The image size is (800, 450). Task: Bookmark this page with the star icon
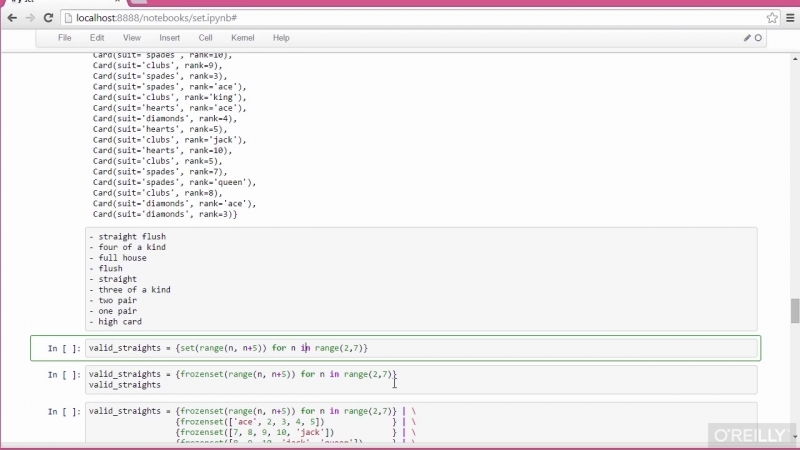(772, 18)
